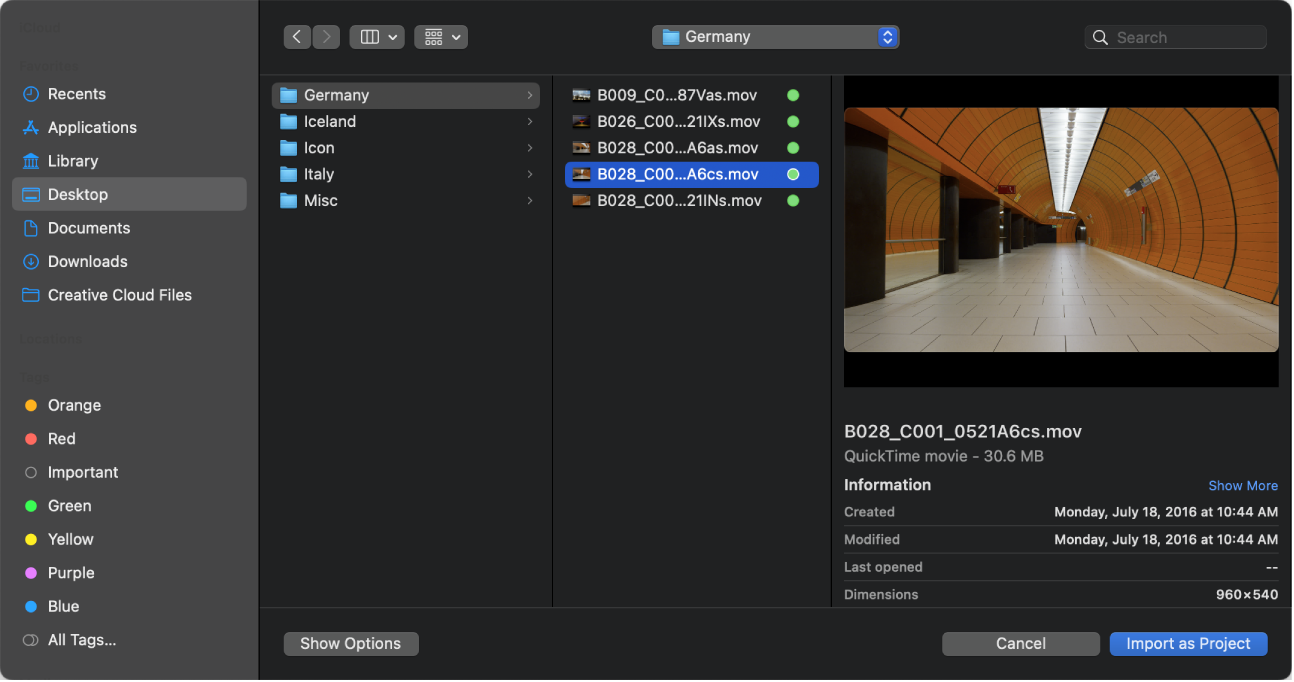Open the Recents sidebar shortcut
Viewport: 1294px width, 682px height.
(75, 93)
